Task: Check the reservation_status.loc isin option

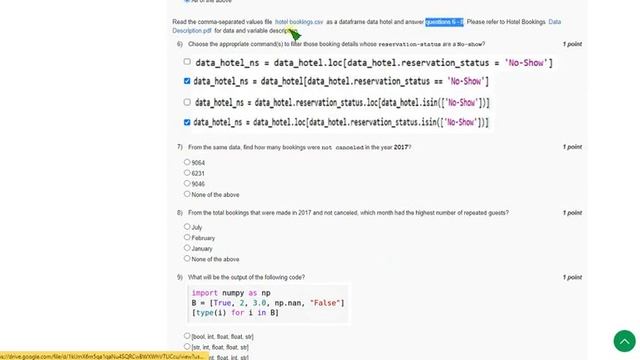Action: click(x=187, y=102)
